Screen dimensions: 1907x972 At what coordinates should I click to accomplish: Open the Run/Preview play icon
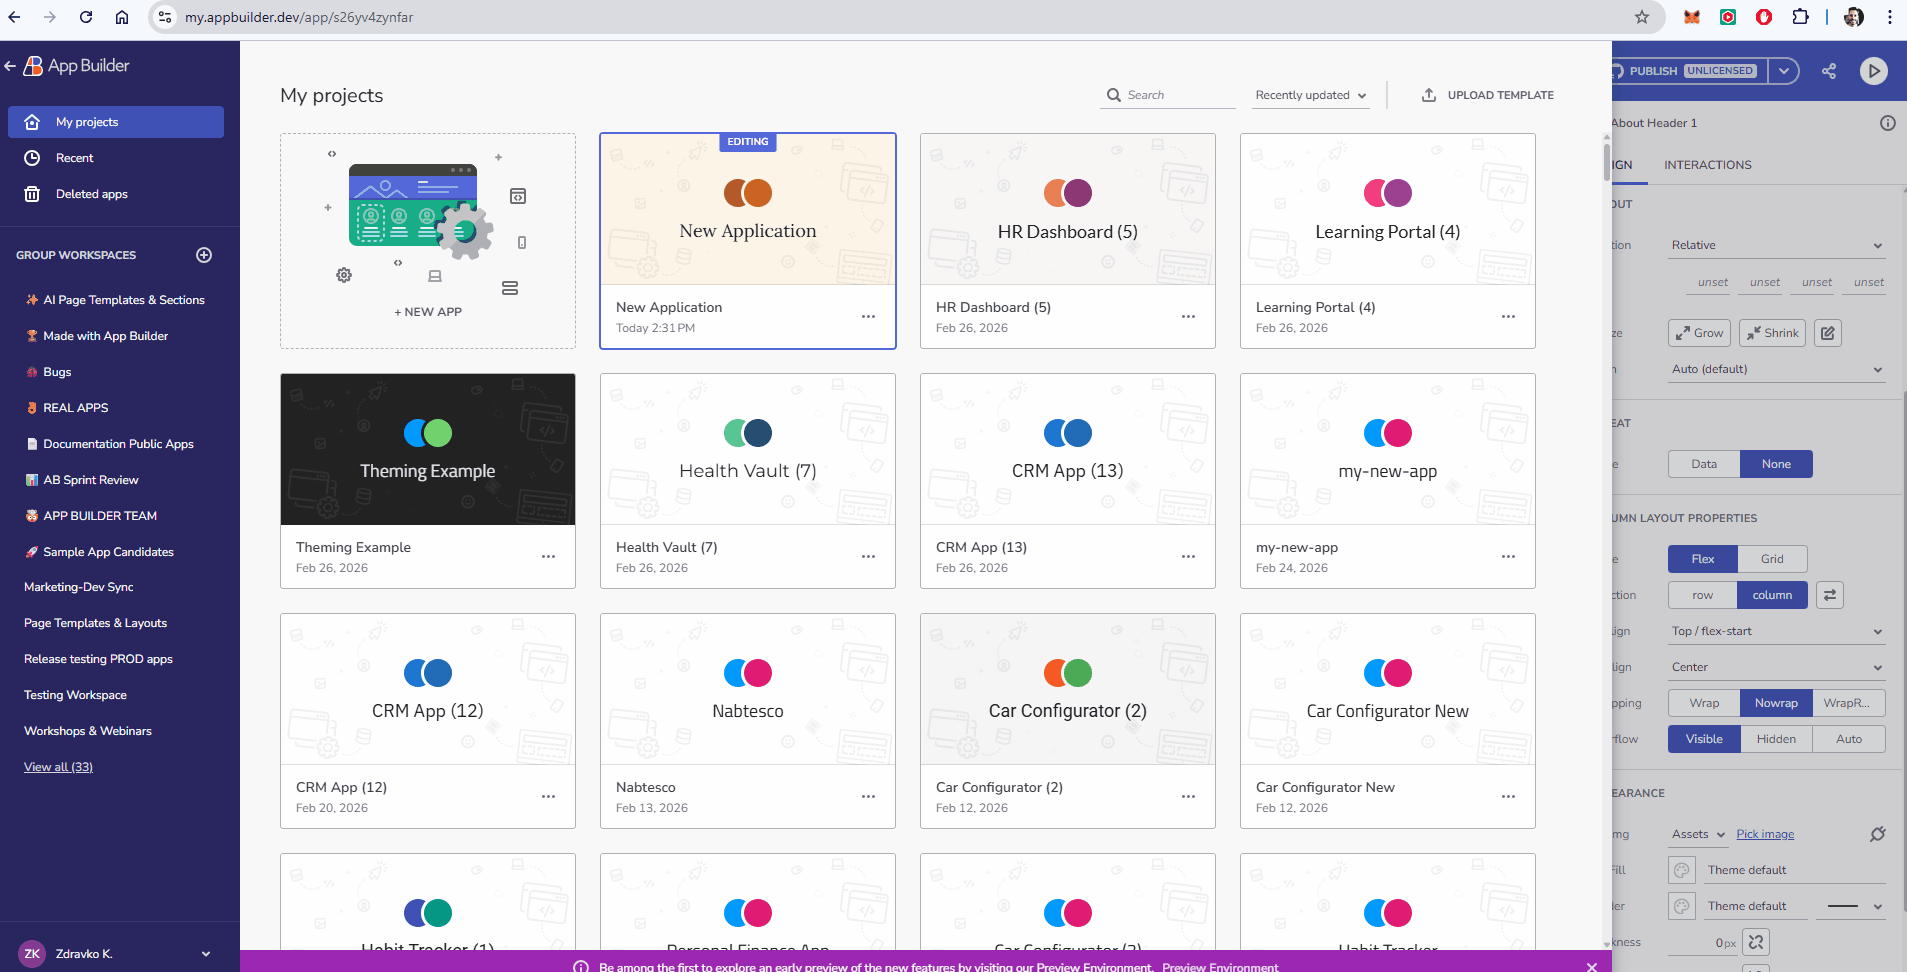1875,70
